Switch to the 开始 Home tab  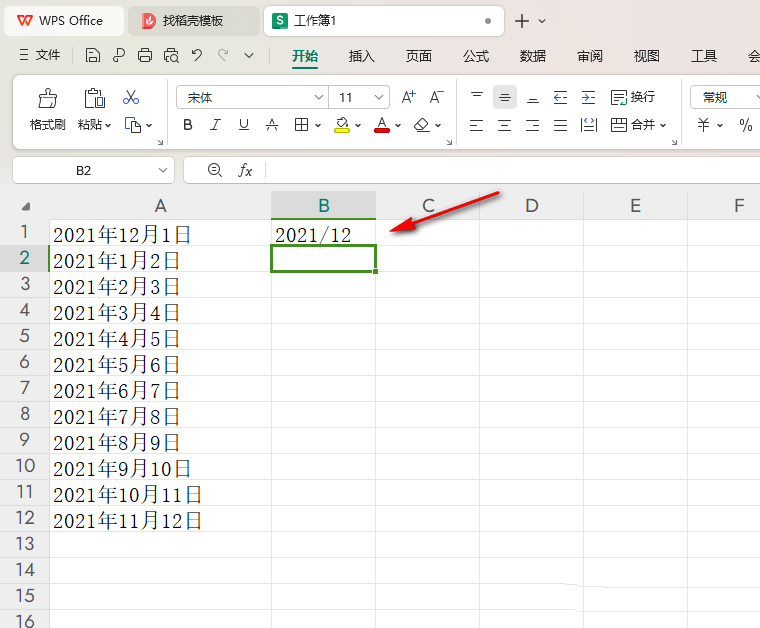point(305,56)
